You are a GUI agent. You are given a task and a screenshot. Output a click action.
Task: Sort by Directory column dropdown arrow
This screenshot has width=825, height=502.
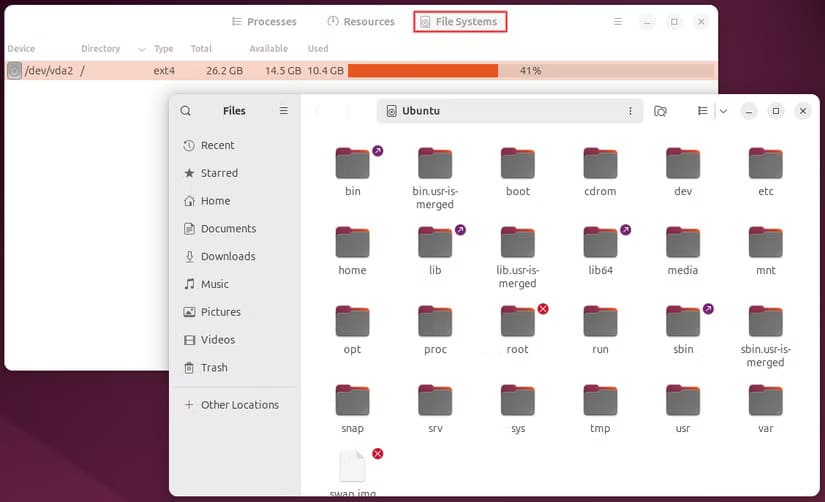click(x=142, y=49)
